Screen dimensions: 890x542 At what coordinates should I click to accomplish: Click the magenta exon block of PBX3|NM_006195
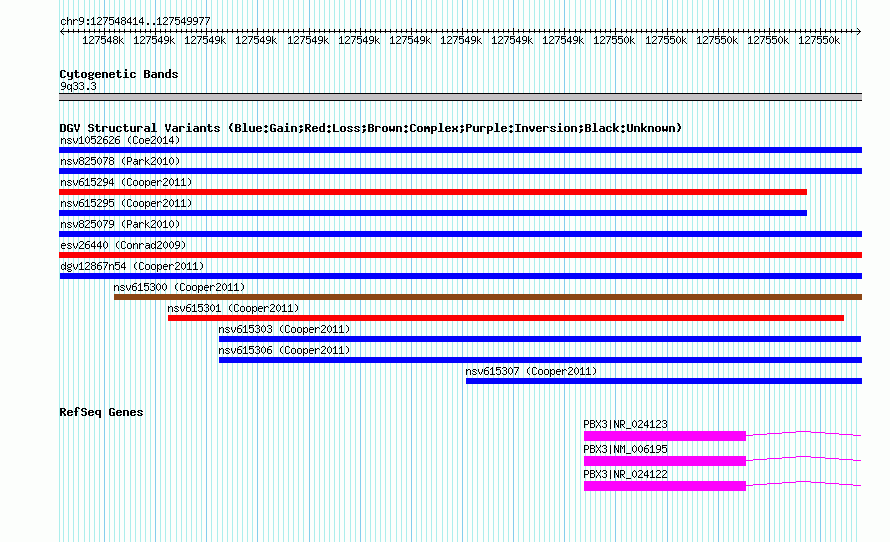coord(665,461)
